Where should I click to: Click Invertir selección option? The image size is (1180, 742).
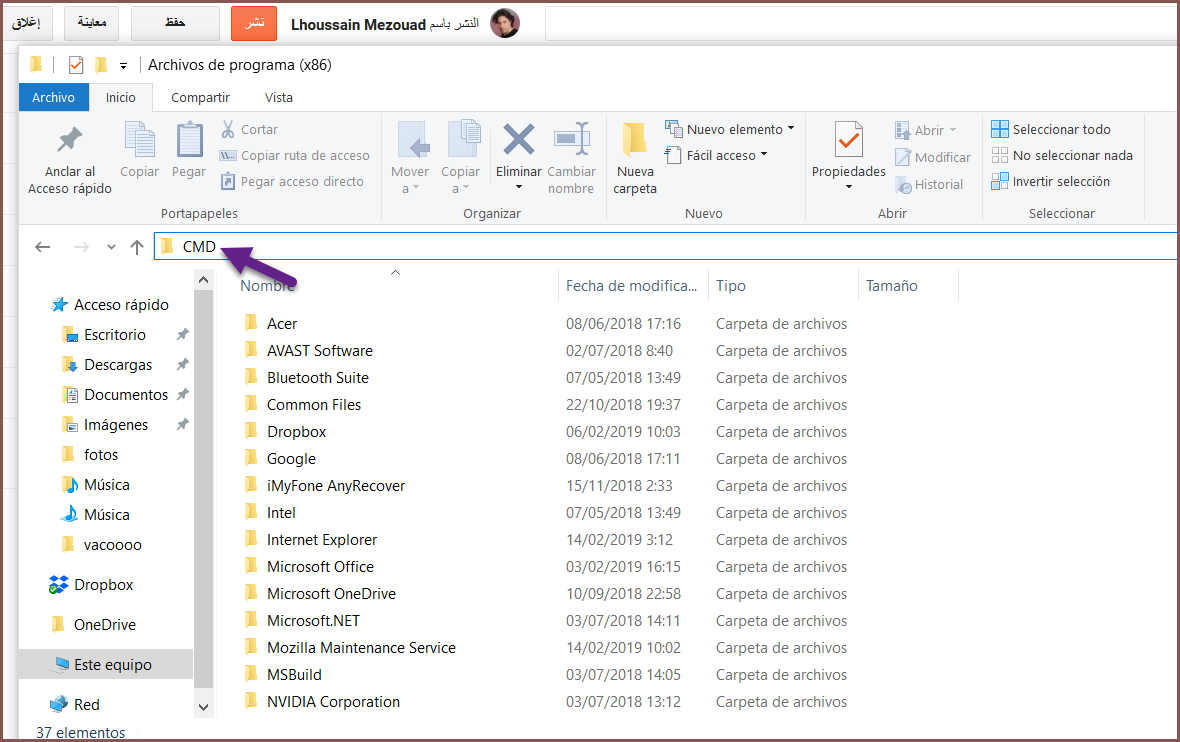click(1051, 181)
